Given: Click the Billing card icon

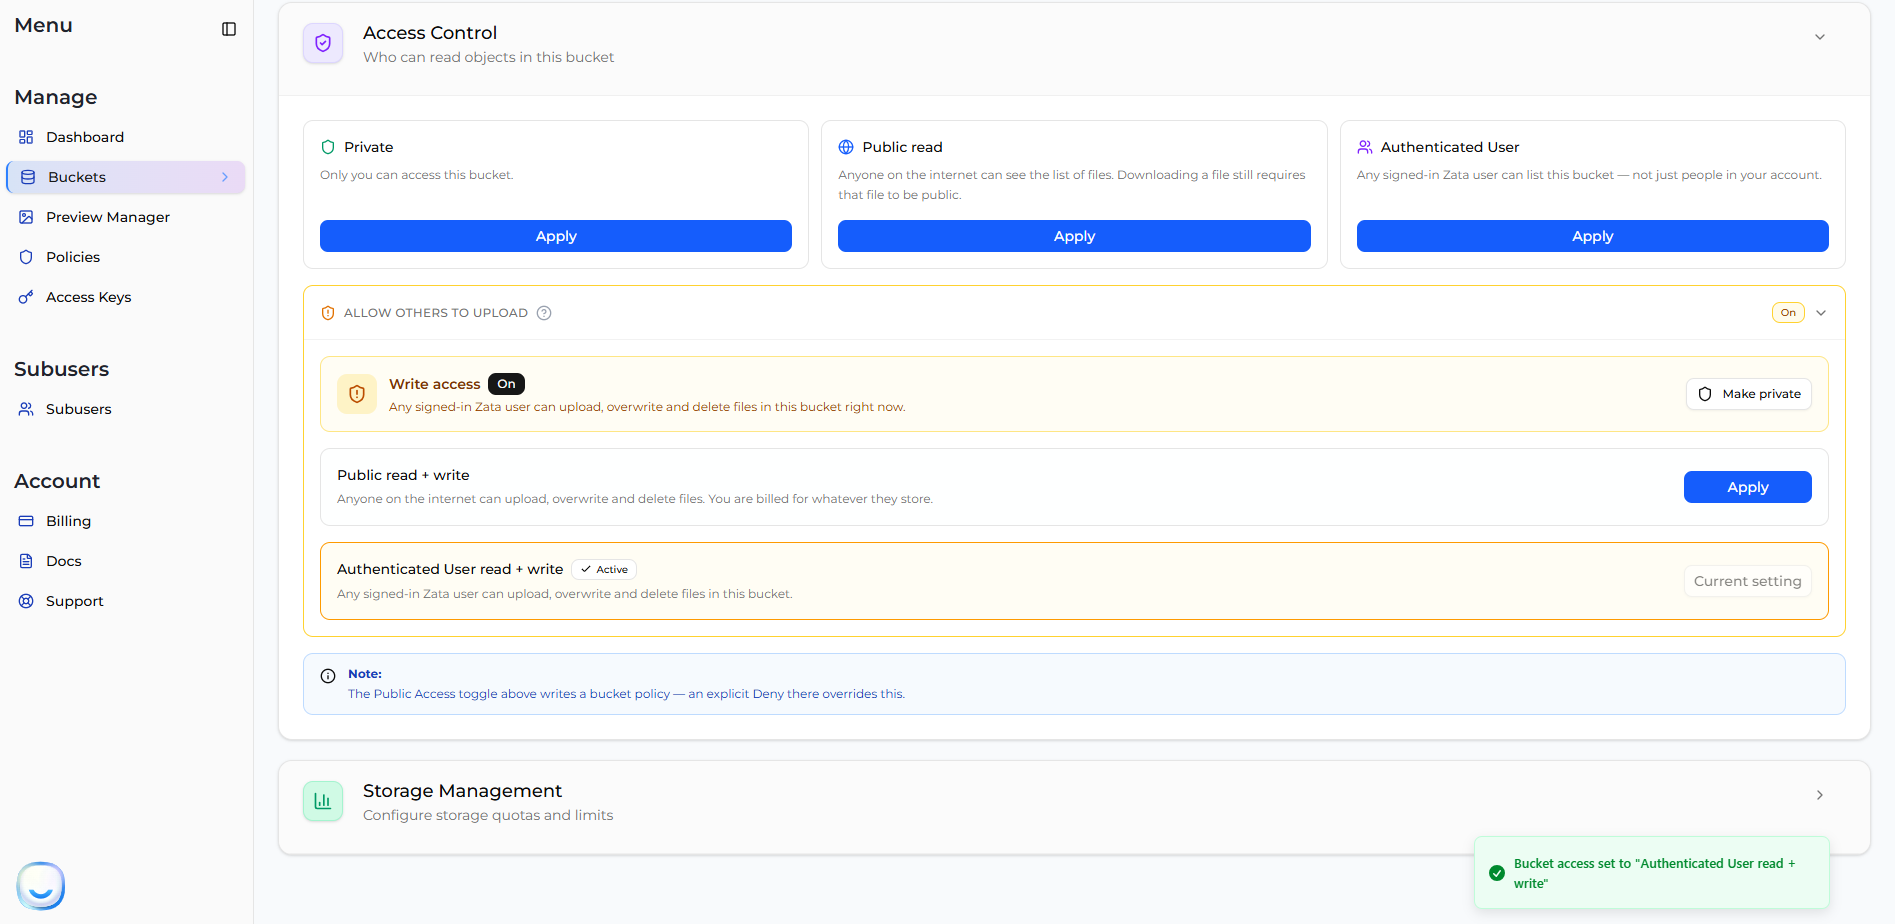Looking at the screenshot, I should pyautogui.click(x=26, y=521).
